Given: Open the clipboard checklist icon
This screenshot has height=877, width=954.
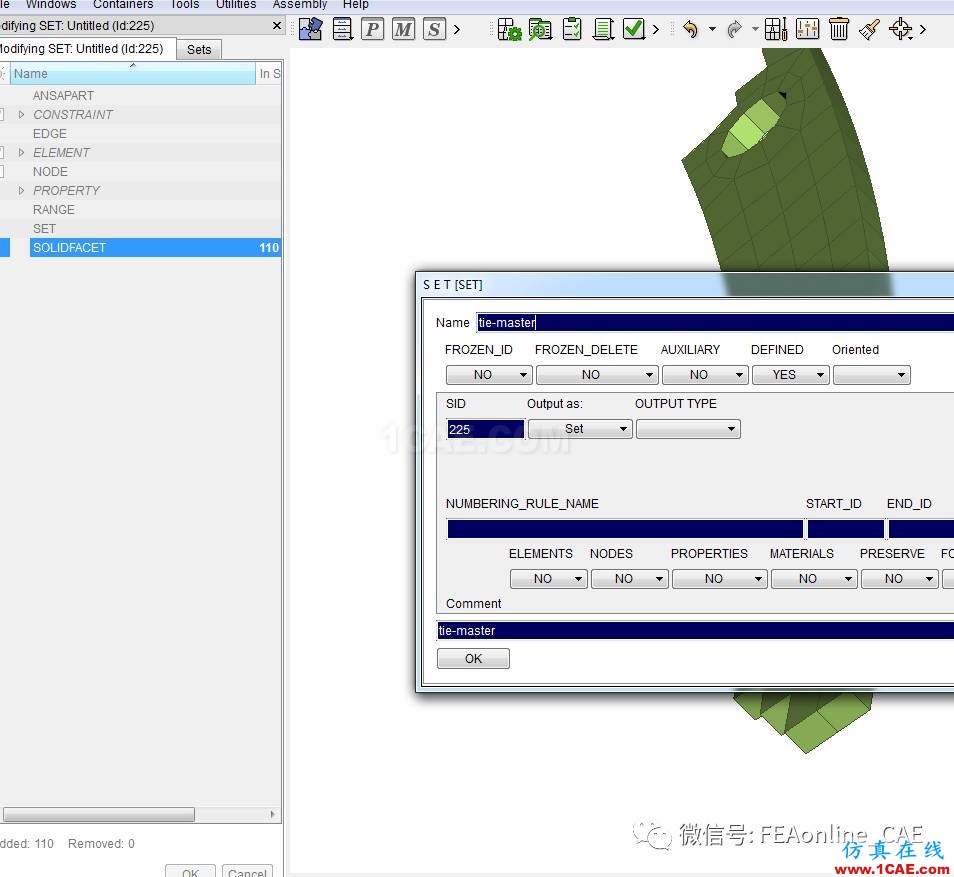Looking at the screenshot, I should [x=572, y=29].
